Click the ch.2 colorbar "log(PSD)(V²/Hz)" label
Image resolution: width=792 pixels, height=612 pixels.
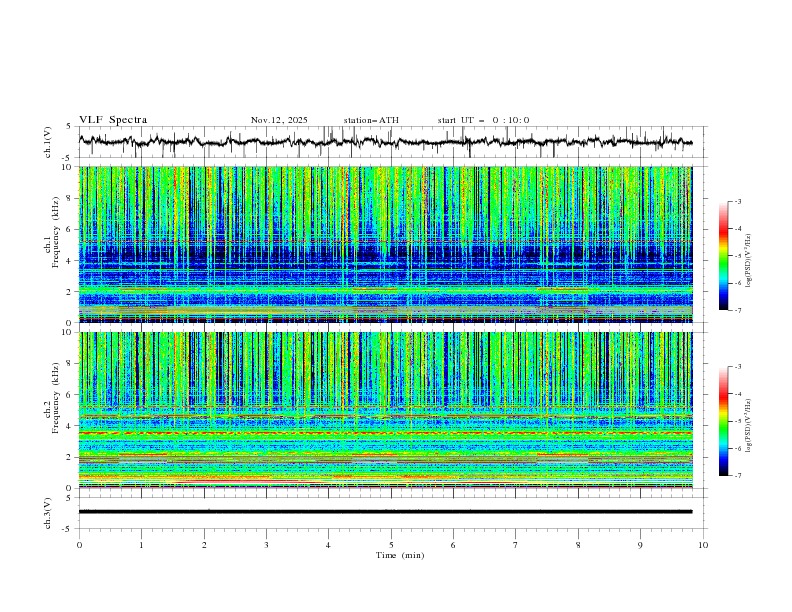pos(748,426)
